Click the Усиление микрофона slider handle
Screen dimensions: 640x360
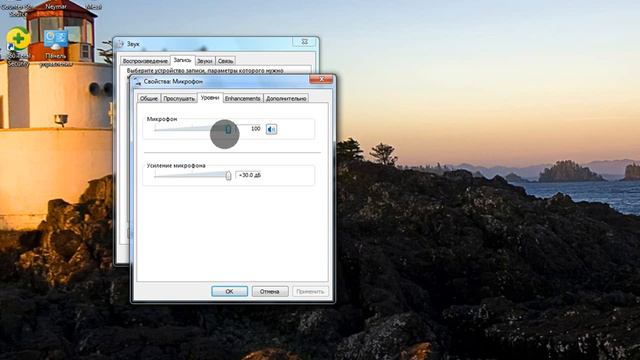[x=228, y=176]
